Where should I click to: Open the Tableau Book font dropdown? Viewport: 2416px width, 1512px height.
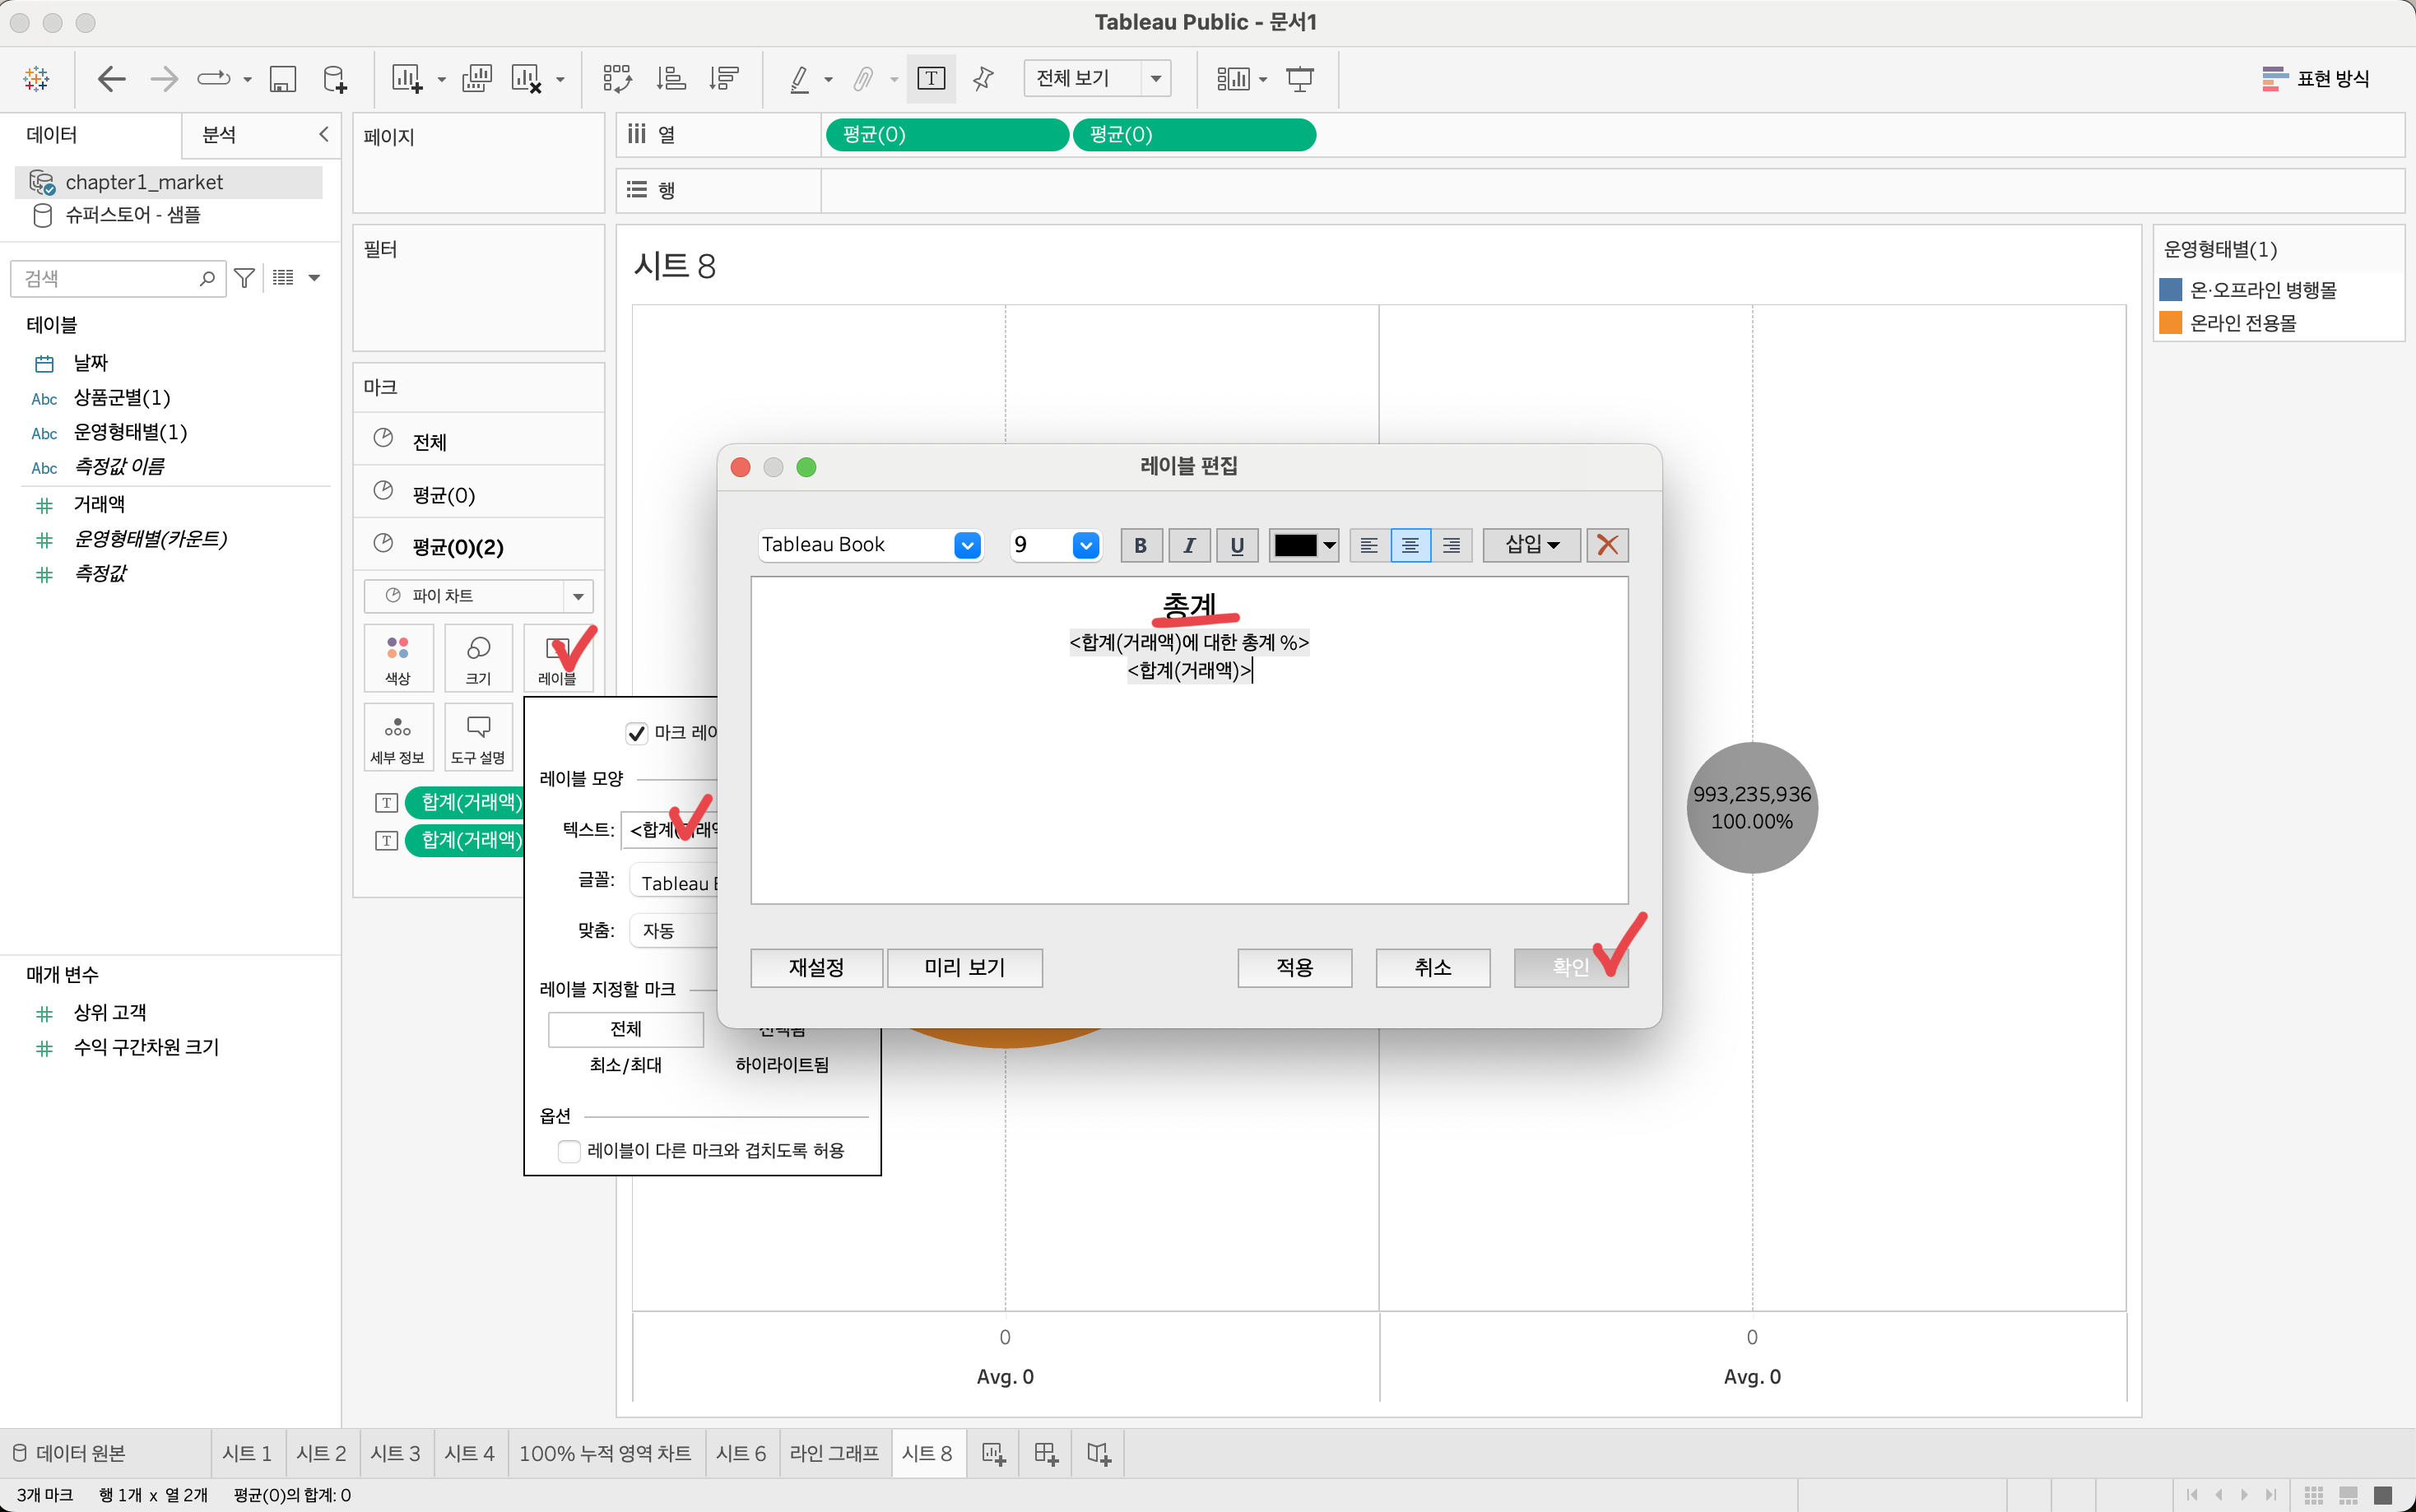click(x=966, y=545)
